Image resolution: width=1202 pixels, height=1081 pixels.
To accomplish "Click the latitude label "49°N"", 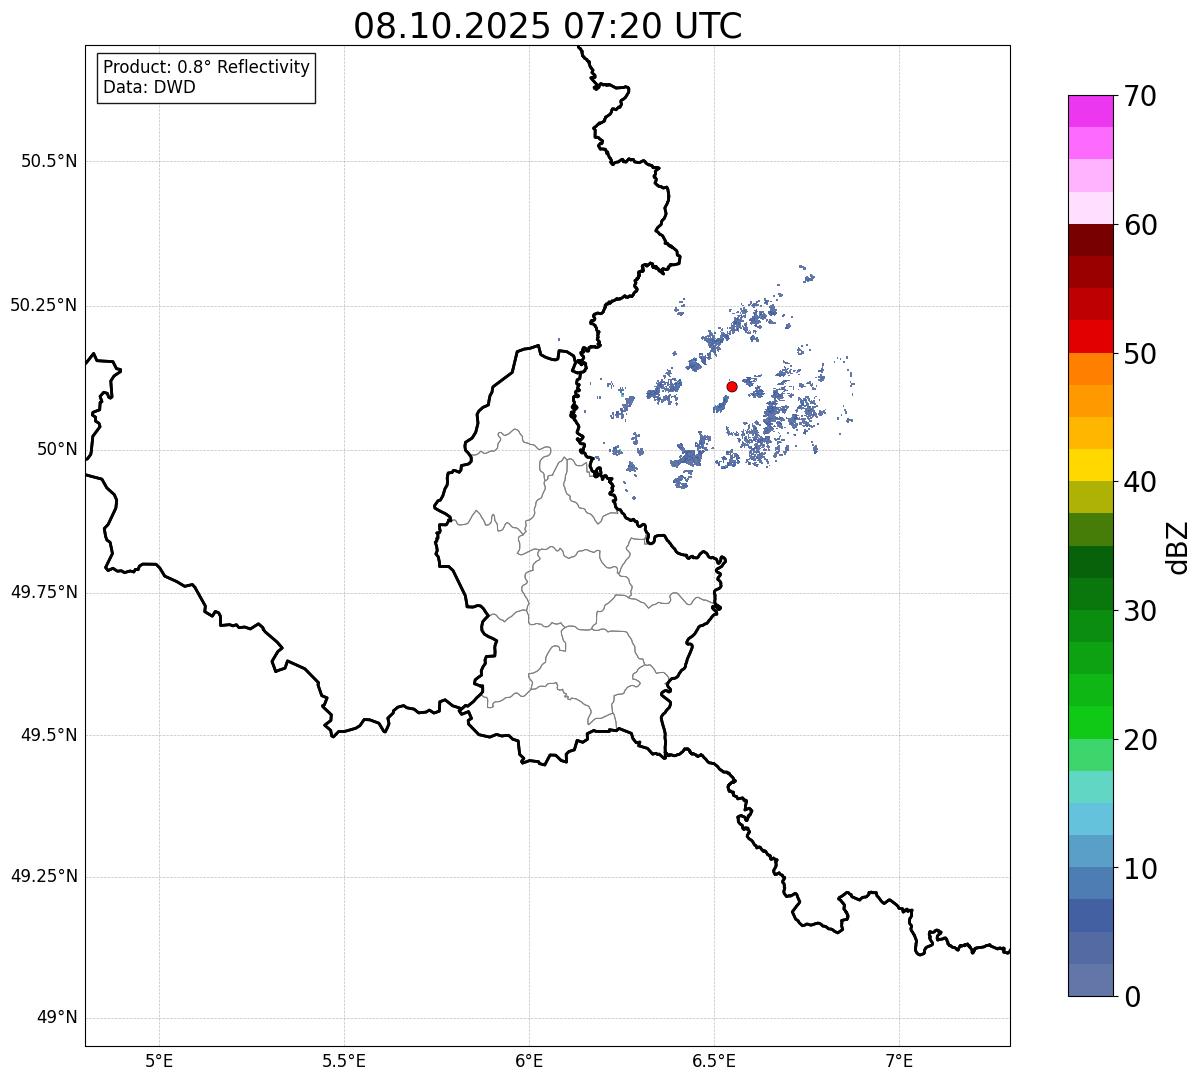I will click(57, 1018).
